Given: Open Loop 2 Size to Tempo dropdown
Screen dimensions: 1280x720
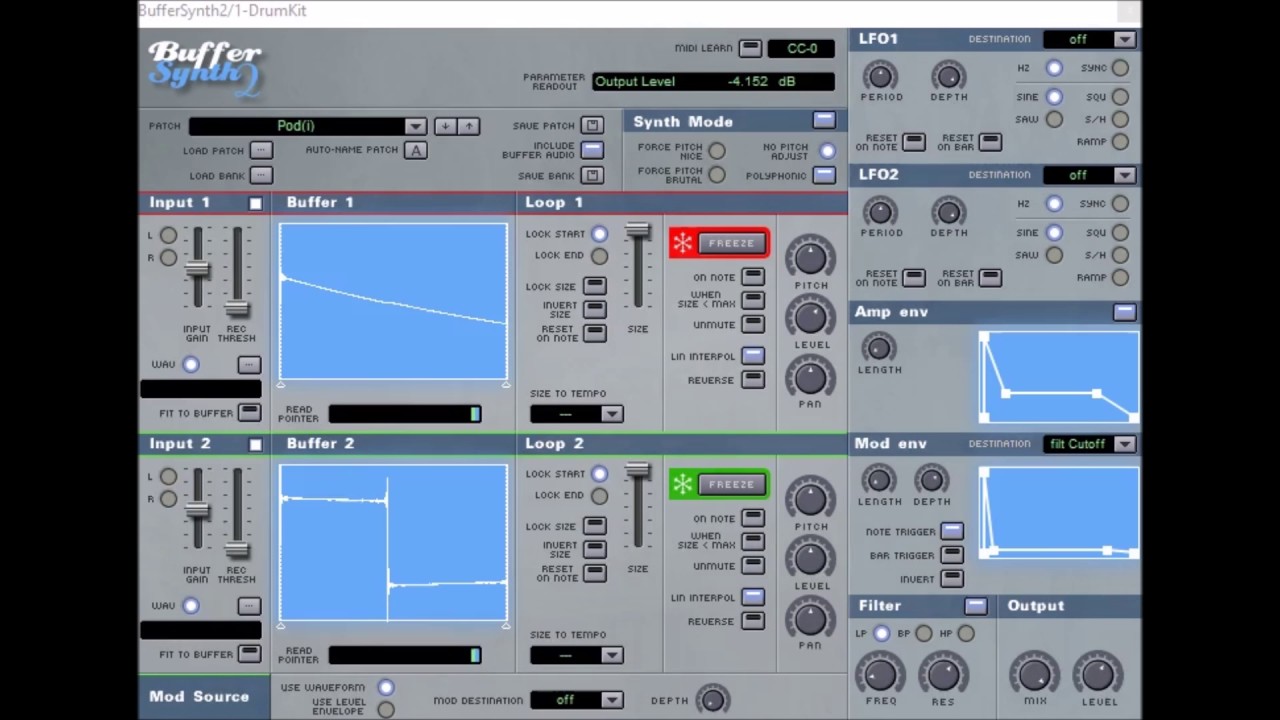Looking at the screenshot, I should (577, 655).
